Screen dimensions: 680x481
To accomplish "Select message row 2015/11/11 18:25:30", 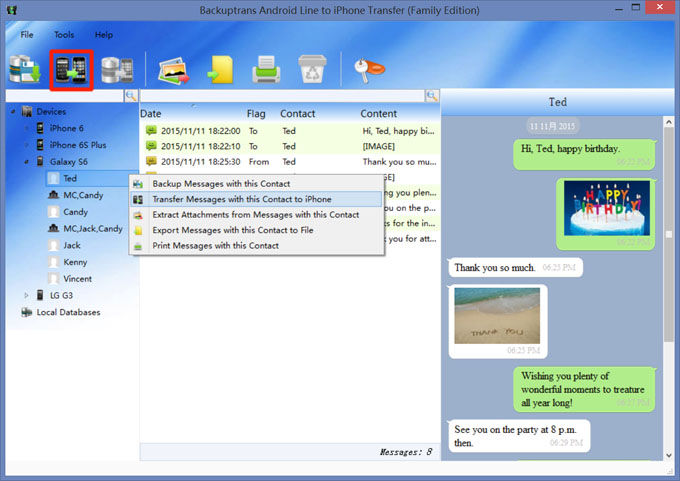I will tap(290, 162).
